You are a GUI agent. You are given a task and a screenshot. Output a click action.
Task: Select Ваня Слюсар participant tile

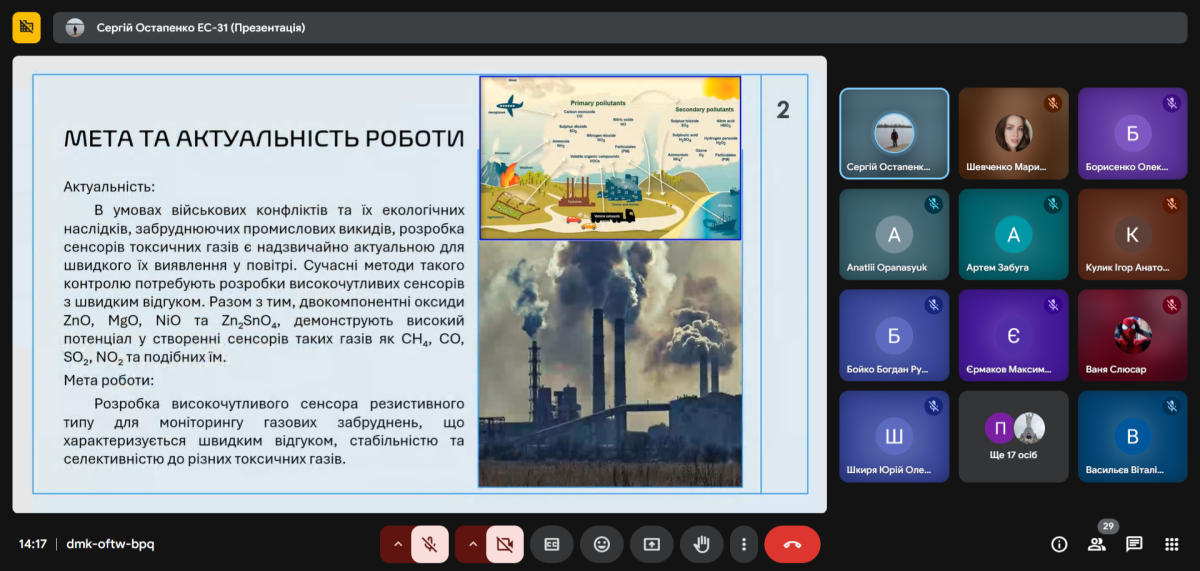click(1133, 335)
